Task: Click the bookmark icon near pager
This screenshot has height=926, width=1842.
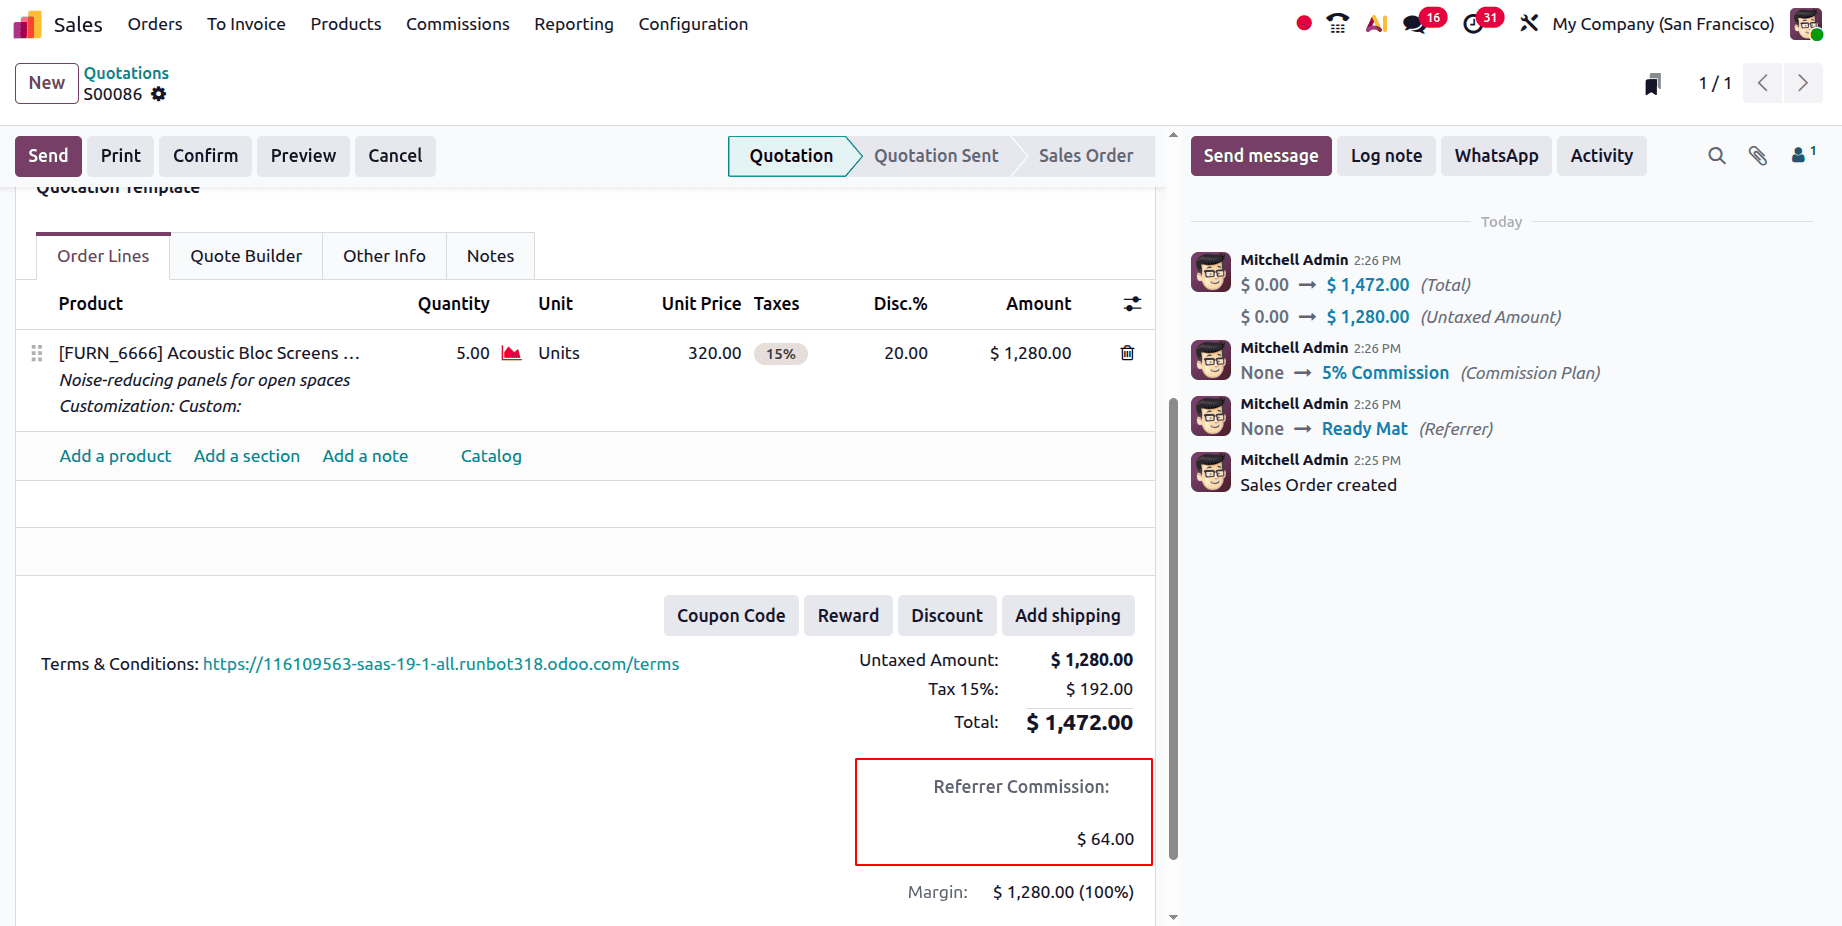Action: point(1653,84)
